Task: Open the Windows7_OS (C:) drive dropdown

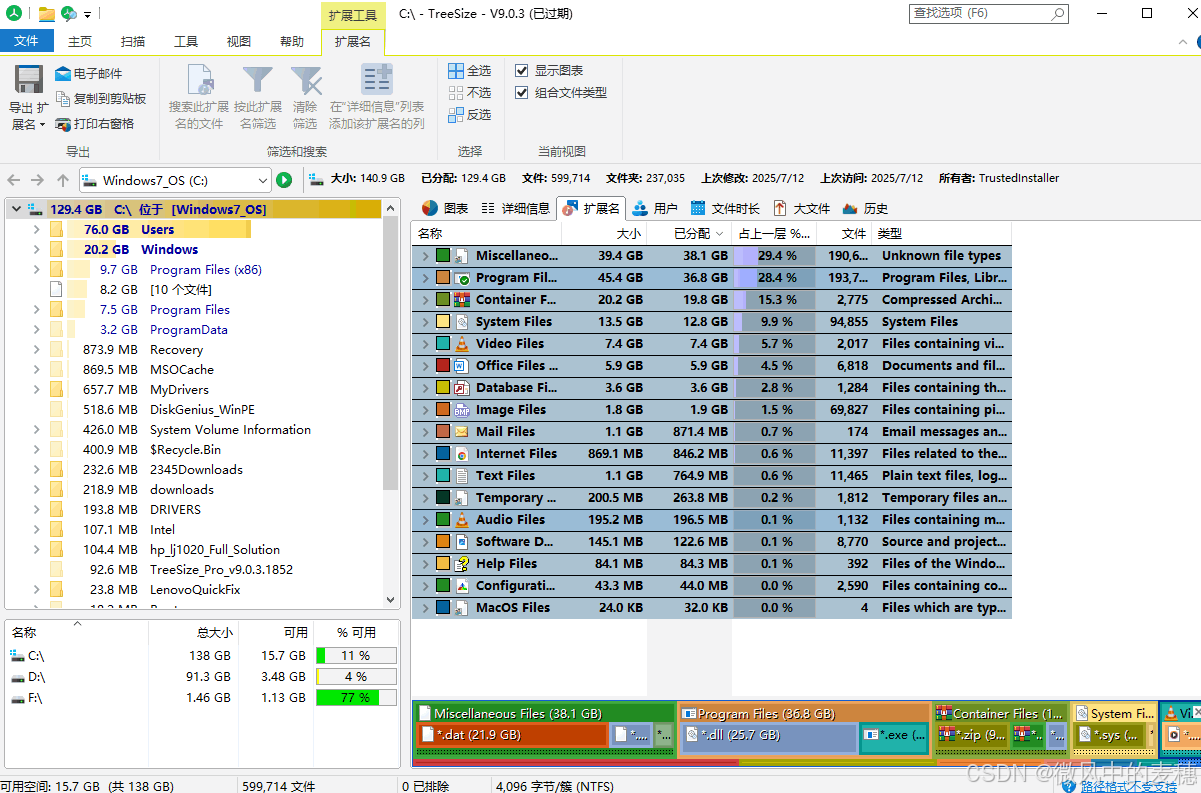Action: 263,181
